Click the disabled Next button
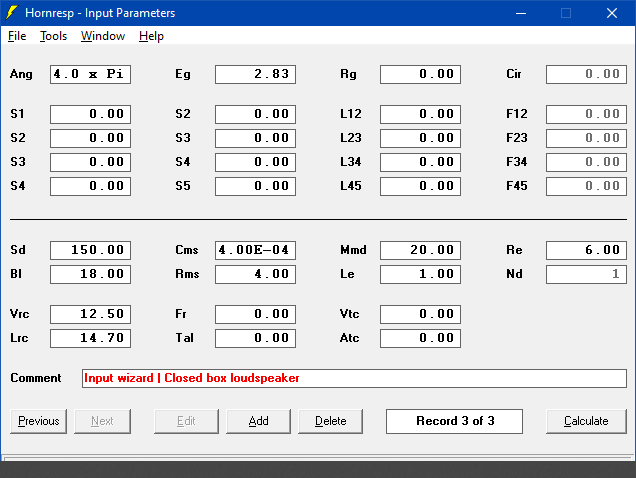 pos(102,421)
